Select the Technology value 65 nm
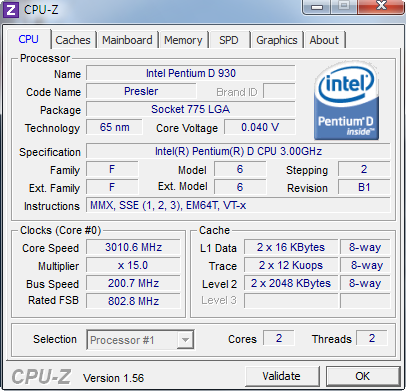The width and height of the screenshot is (407, 392). click(114, 127)
